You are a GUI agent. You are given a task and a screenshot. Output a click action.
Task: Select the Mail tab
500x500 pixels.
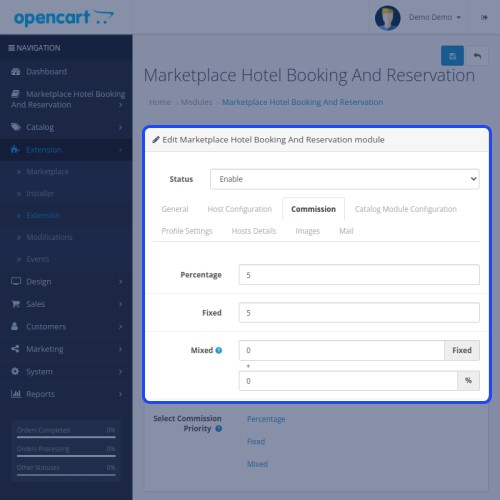click(346, 231)
